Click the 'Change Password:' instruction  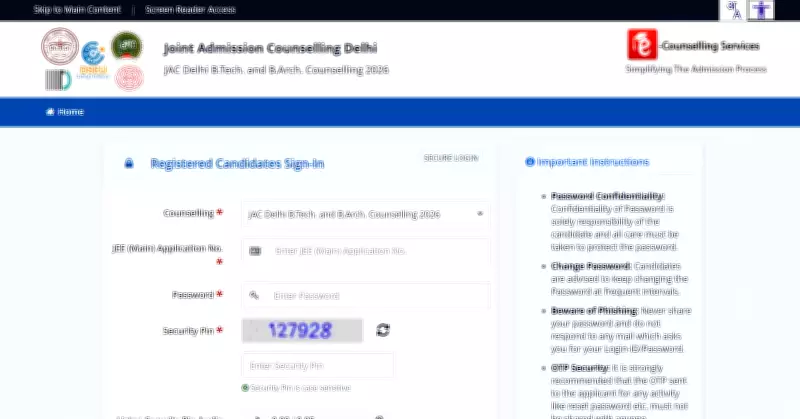pyautogui.click(x=591, y=266)
